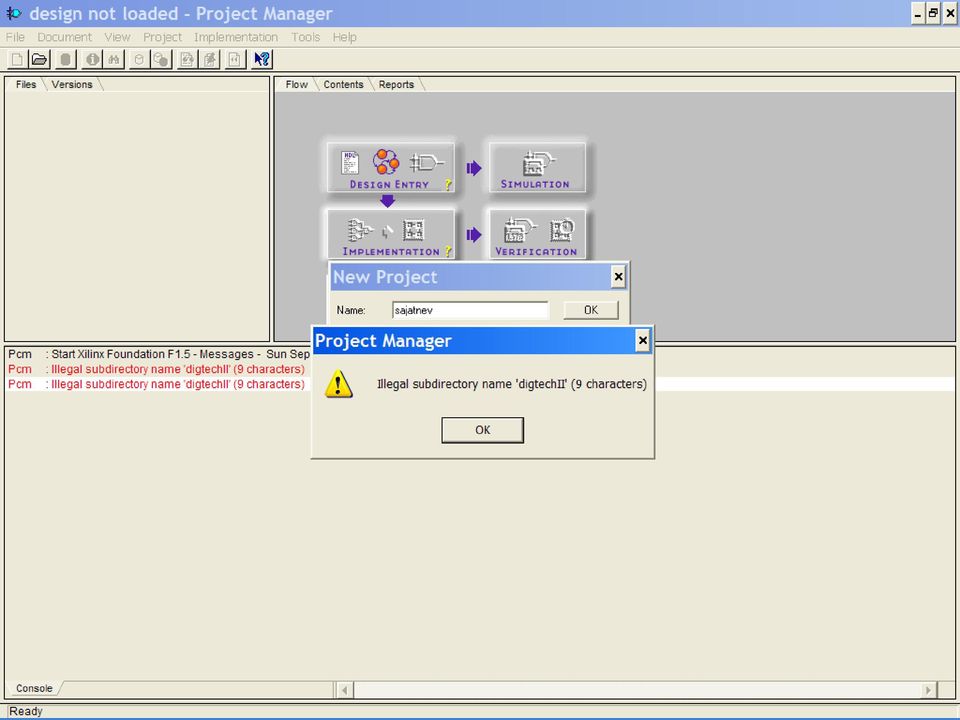The width and height of the screenshot is (960, 720).
Task: Restore down the main Project Manager window
Action: coord(933,13)
